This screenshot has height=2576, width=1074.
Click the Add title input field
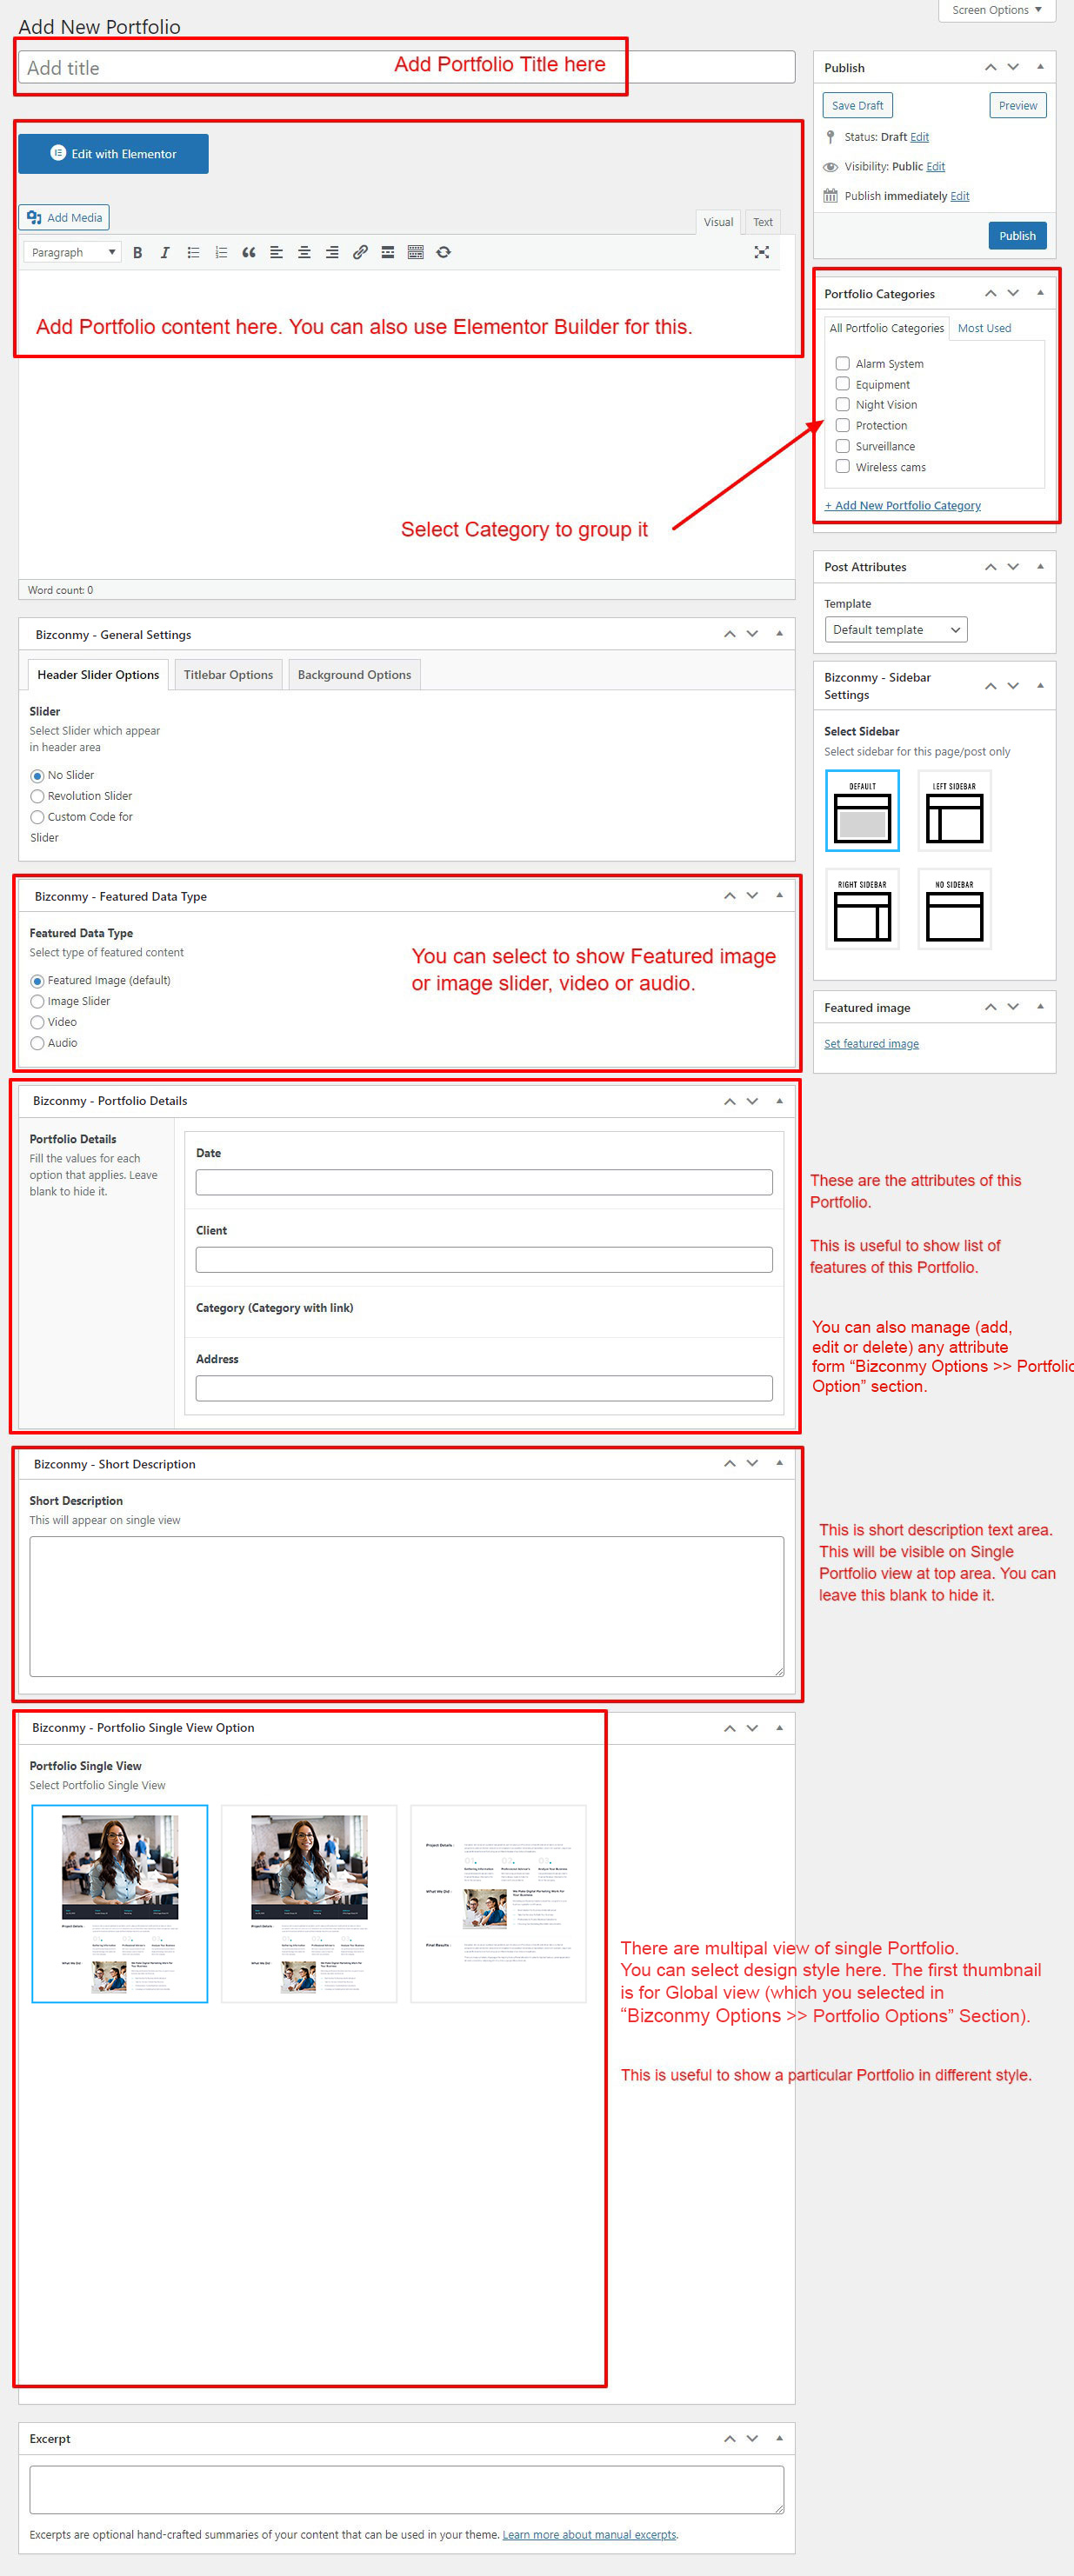coord(200,68)
